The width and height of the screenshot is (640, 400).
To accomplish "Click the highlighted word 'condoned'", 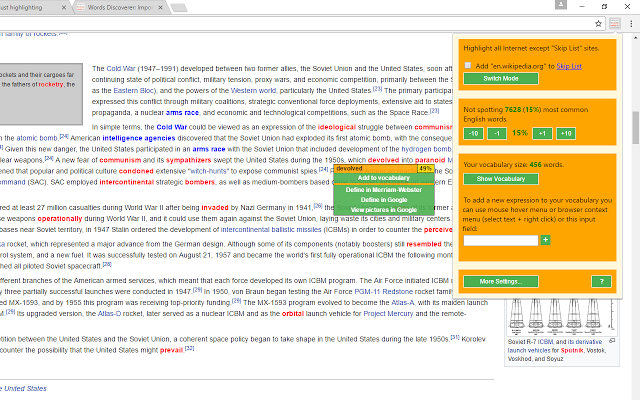I will [x=136, y=171].
